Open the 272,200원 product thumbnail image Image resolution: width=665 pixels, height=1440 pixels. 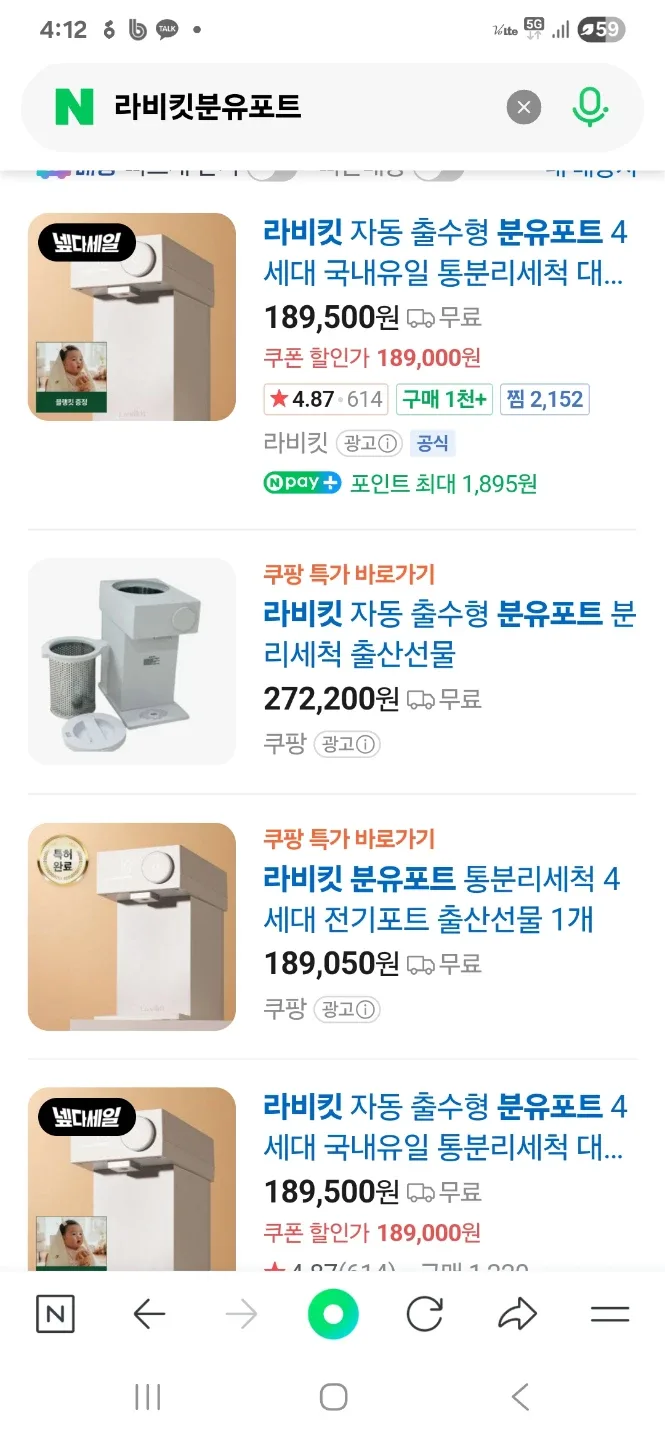pyautogui.click(x=132, y=661)
